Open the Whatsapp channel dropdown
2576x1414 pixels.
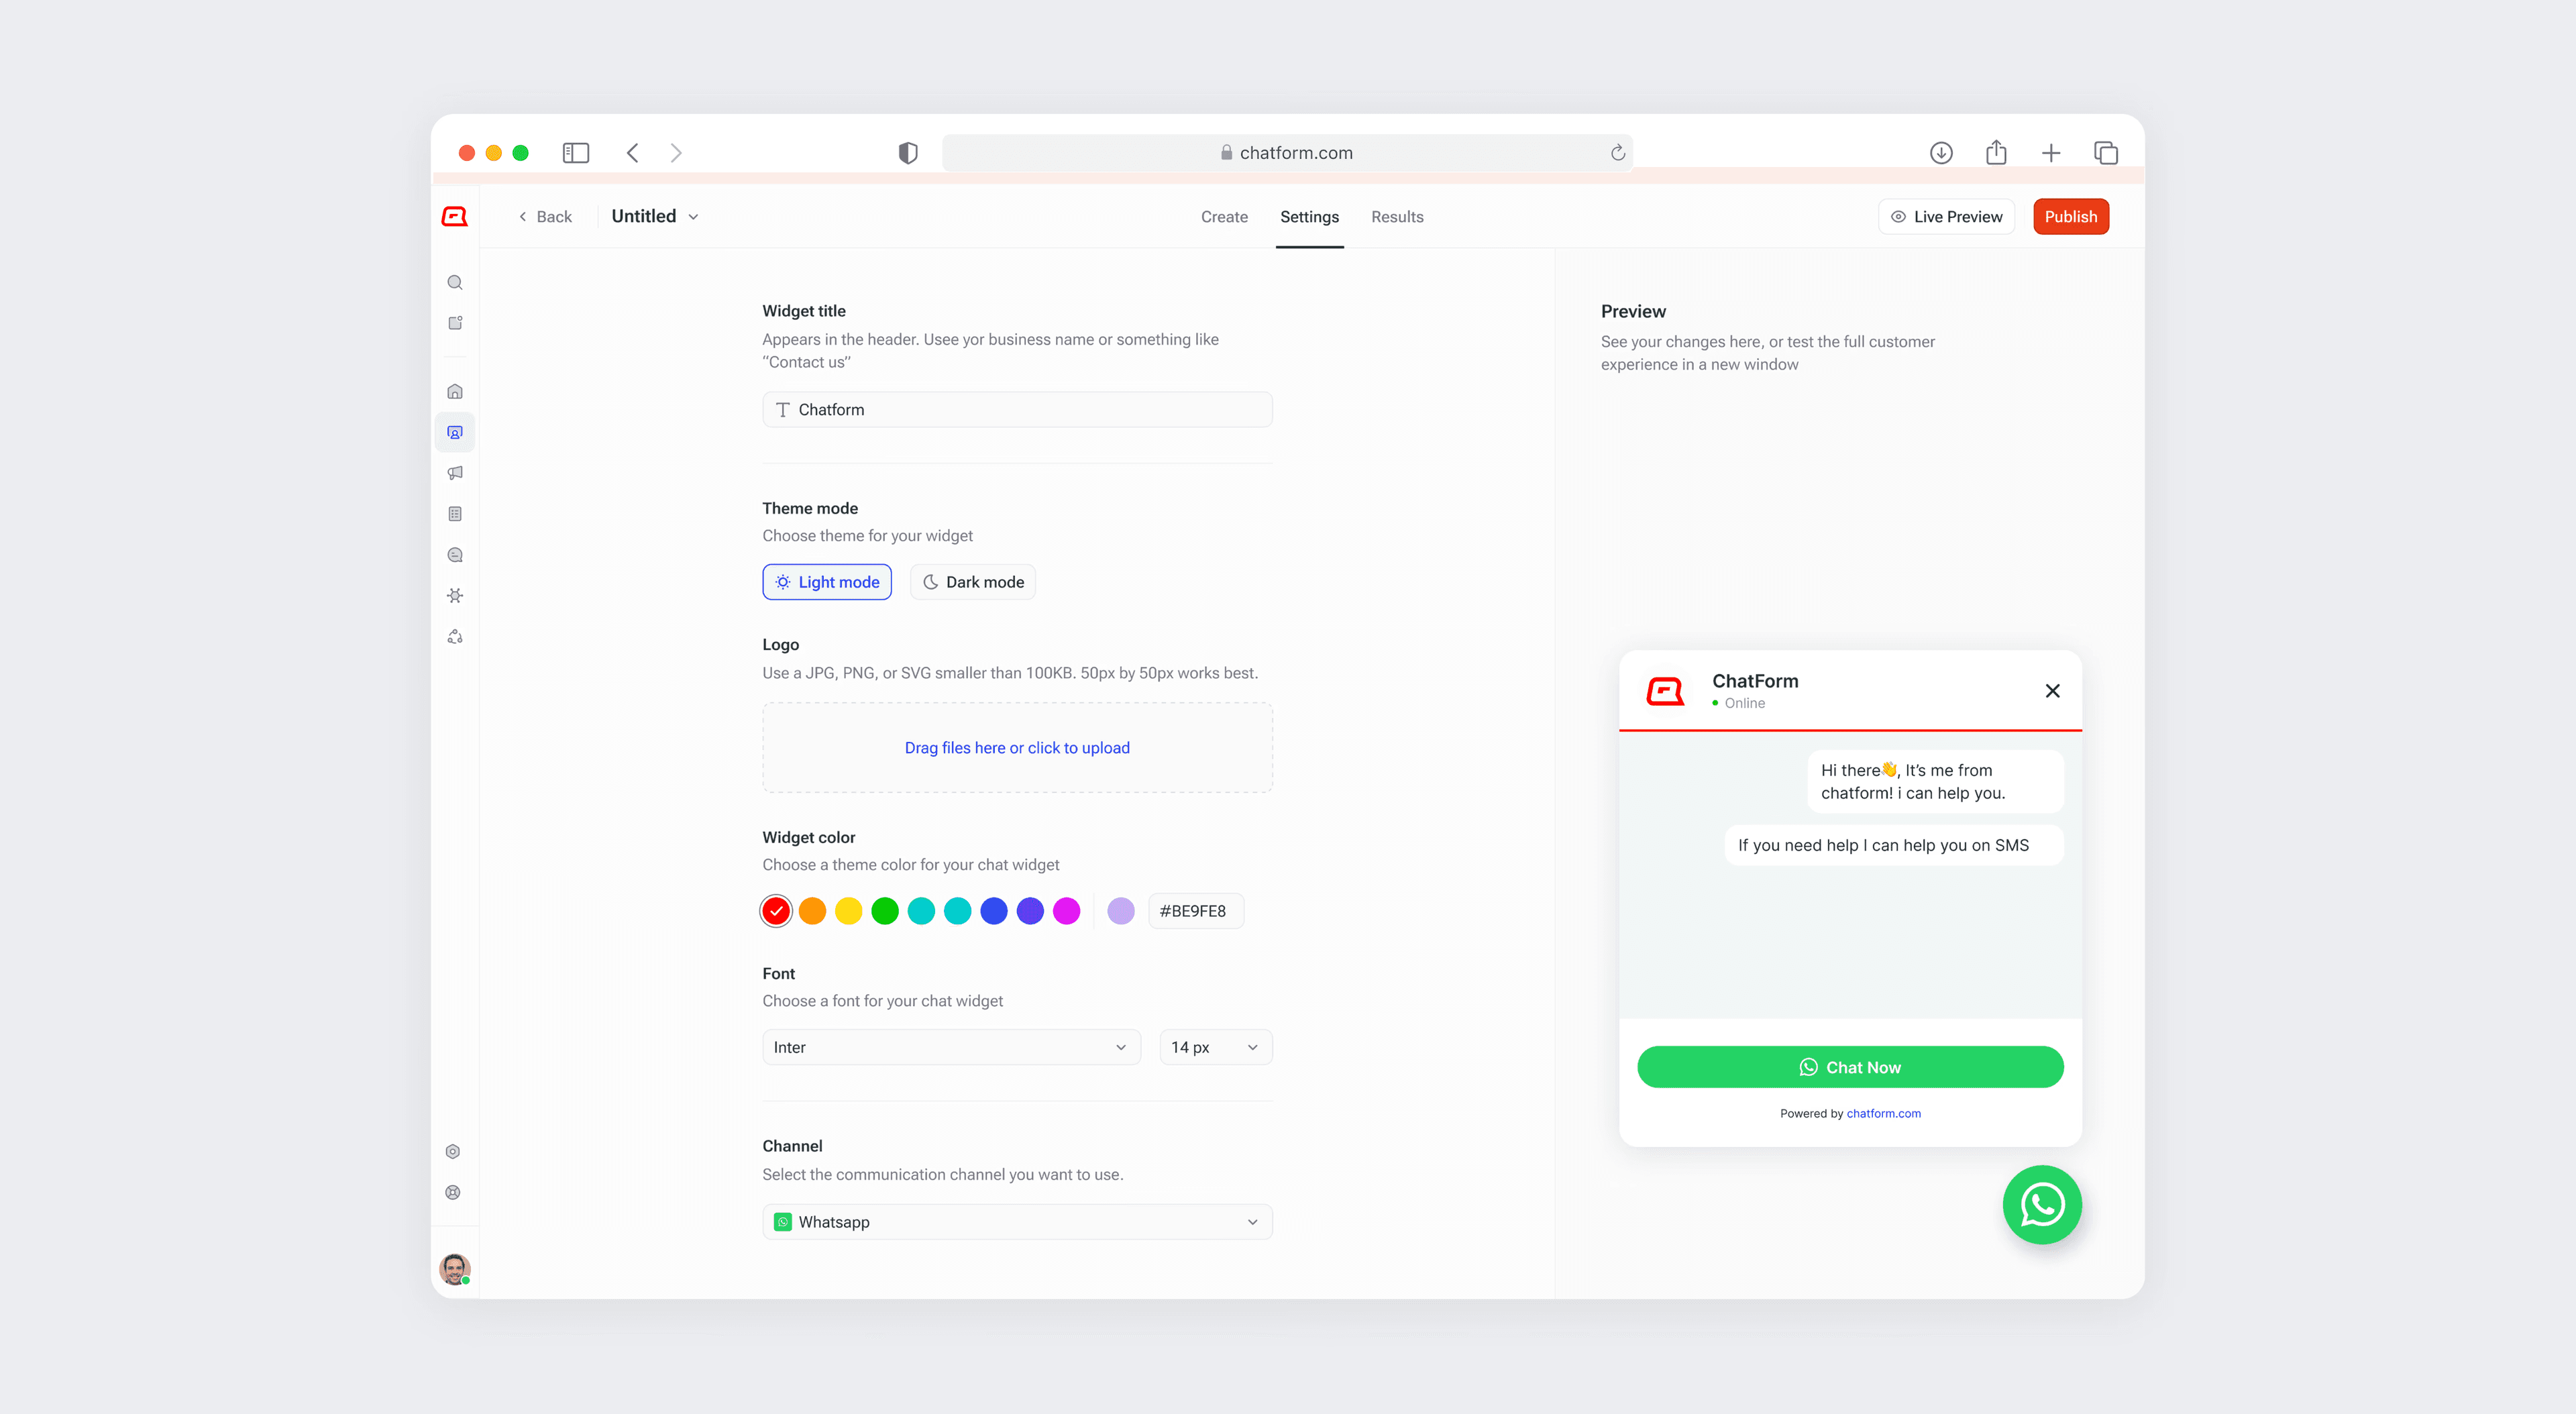pyautogui.click(x=1016, y=1221)
